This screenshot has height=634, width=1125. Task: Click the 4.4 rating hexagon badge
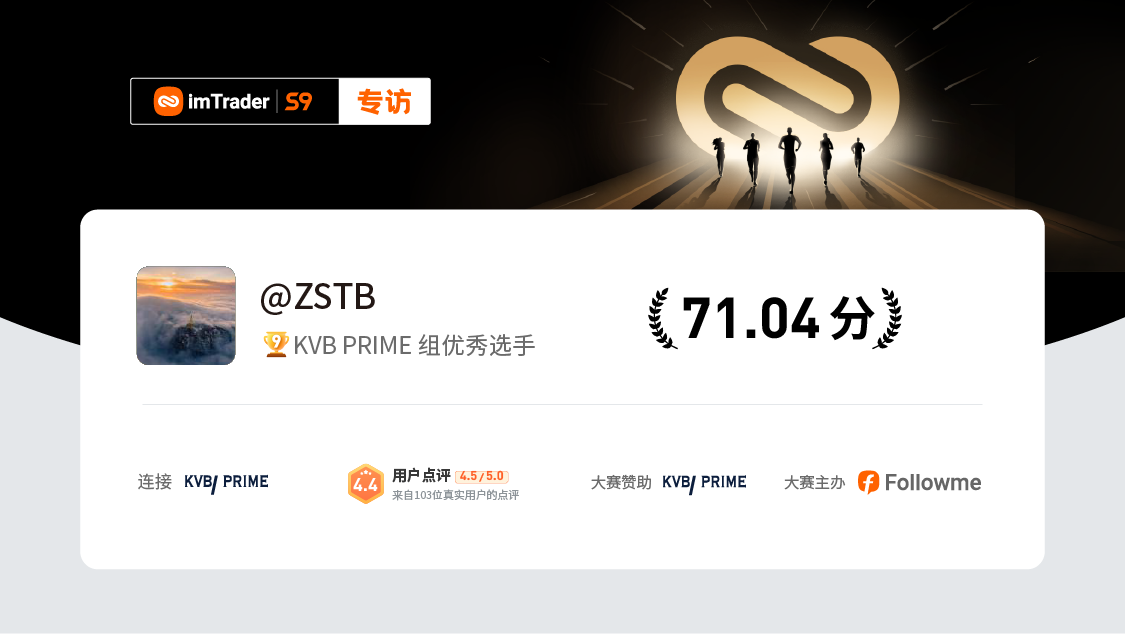coord(366,483)
